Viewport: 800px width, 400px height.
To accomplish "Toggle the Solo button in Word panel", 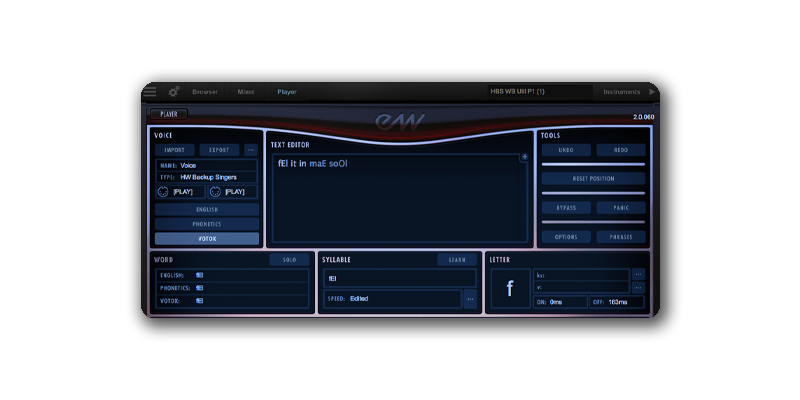I will click(x=289, y=260).
